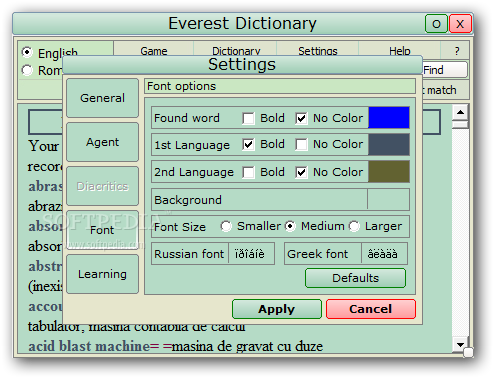
Task: Click the O button in title bar
Action: (436, 24)
